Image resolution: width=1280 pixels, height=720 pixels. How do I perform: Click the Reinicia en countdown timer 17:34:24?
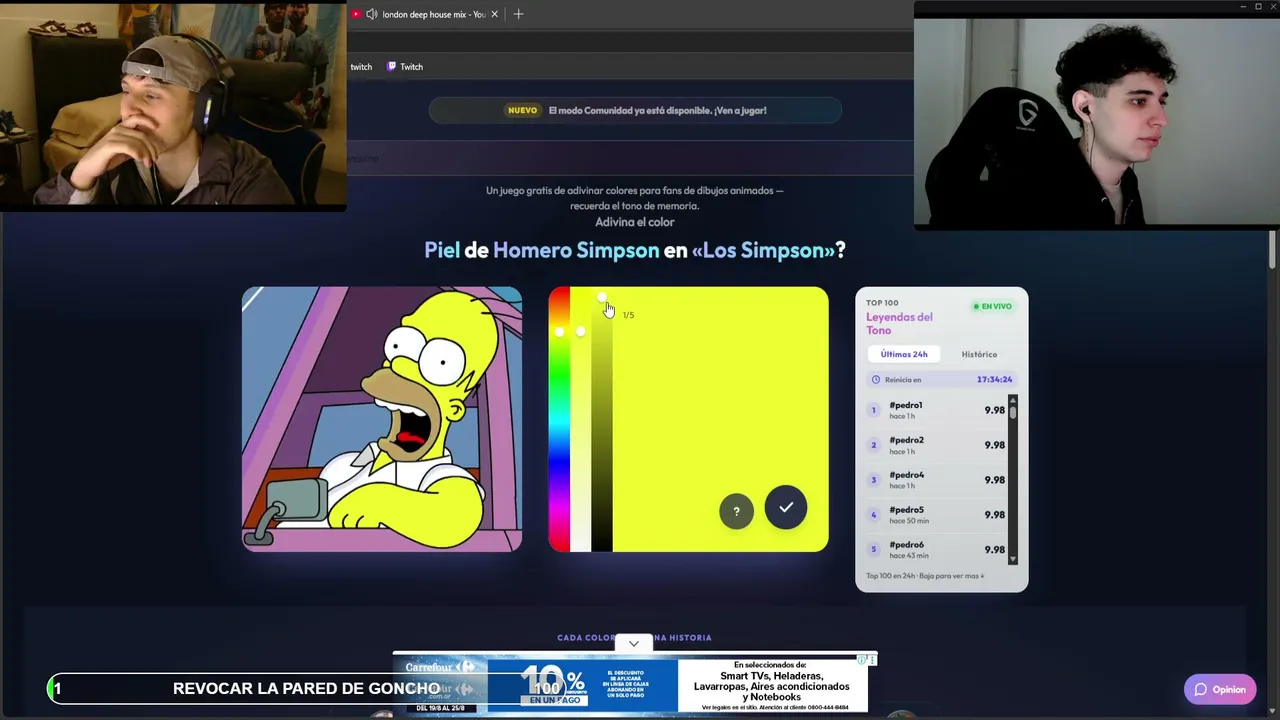[994, 380]
